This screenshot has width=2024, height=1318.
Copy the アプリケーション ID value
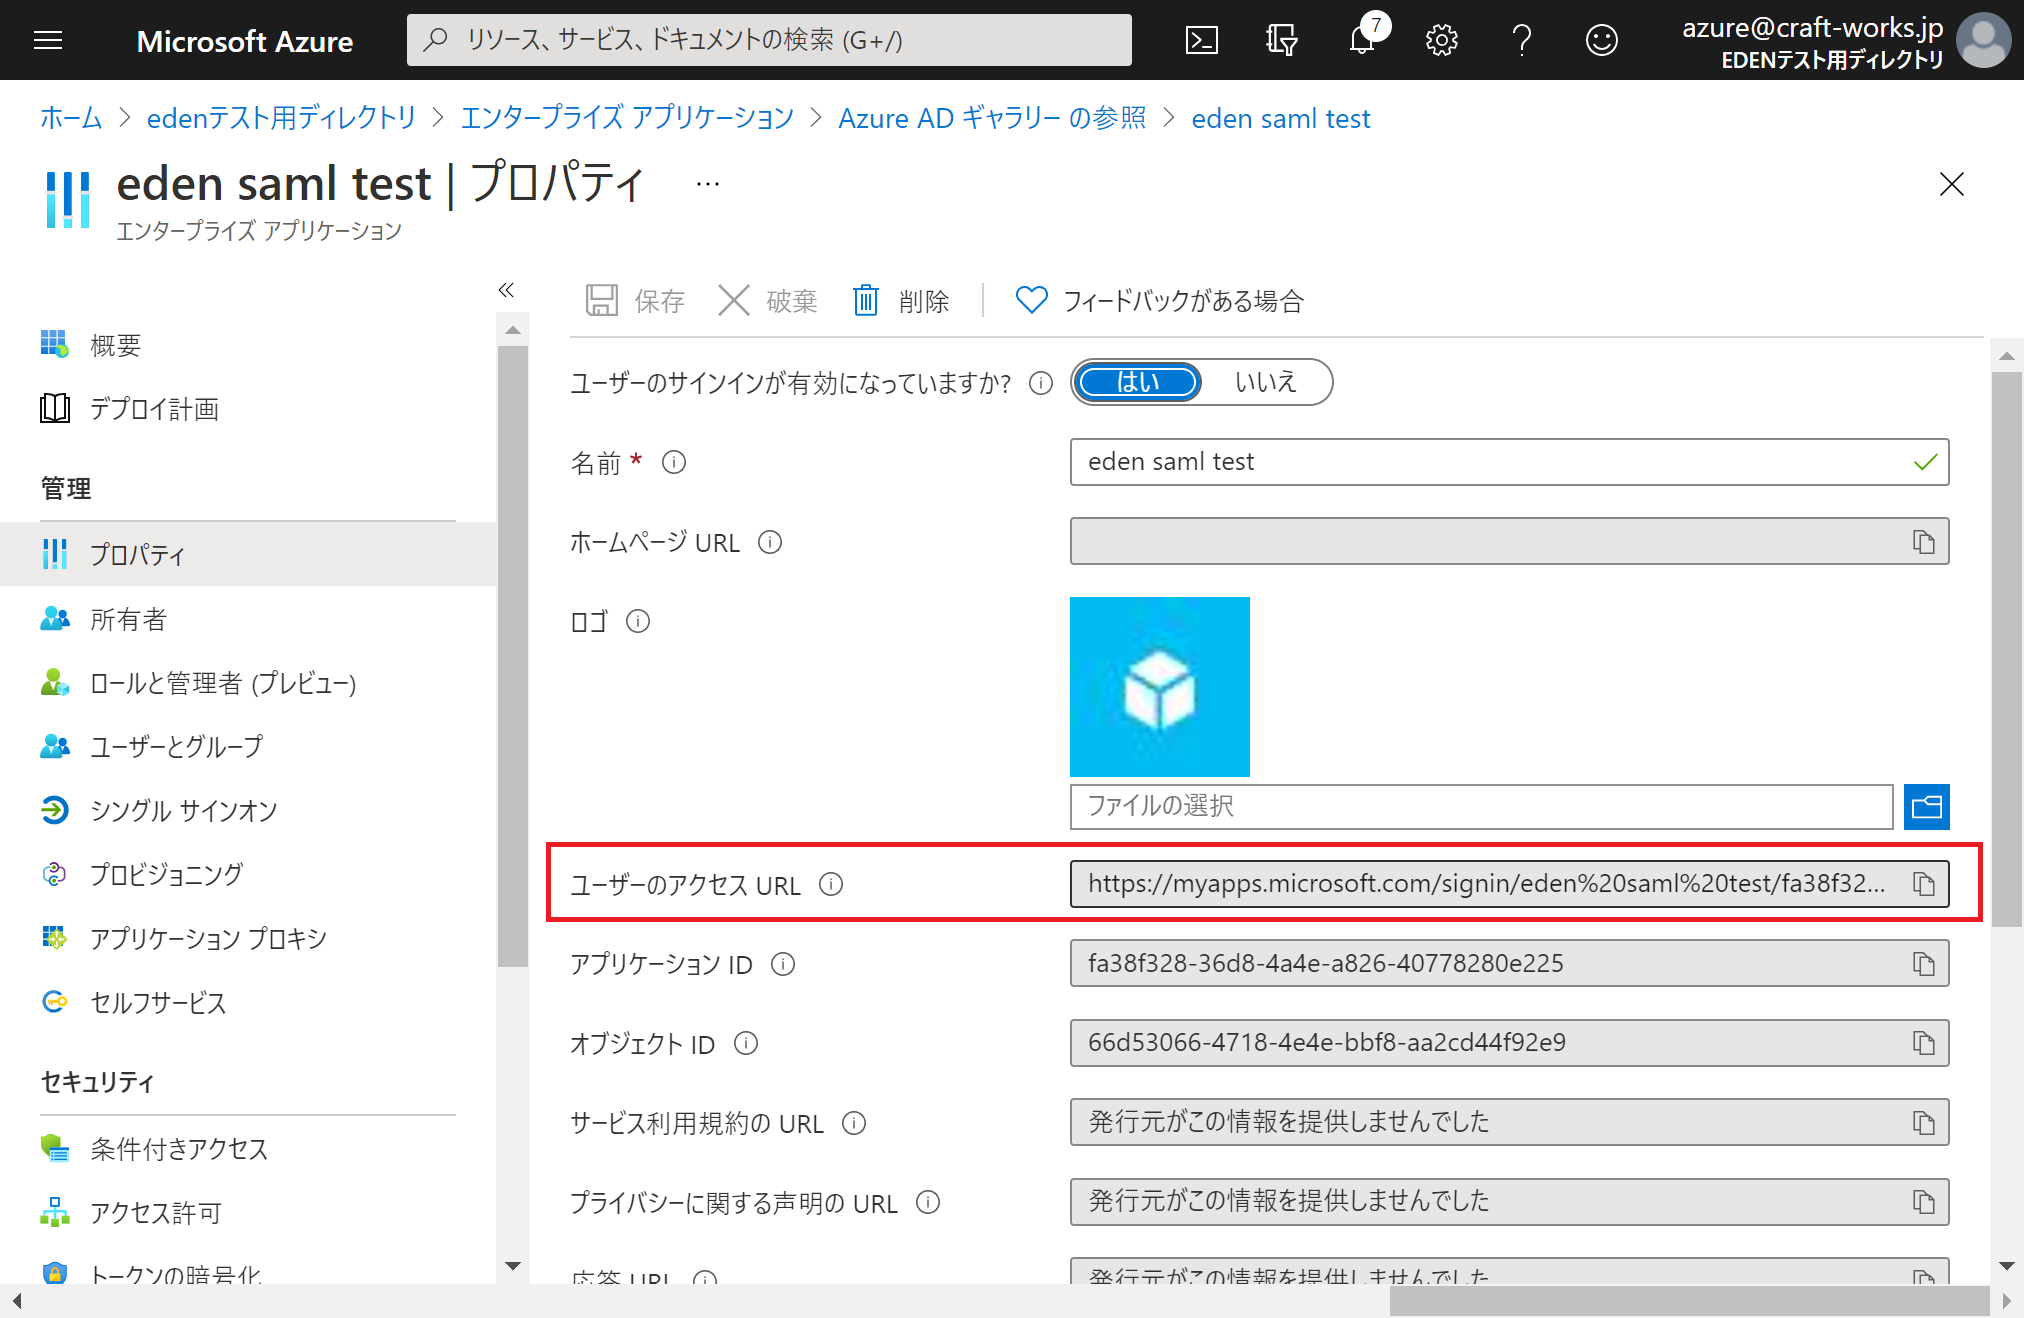pyautogui.click(x=1924, y=963)
